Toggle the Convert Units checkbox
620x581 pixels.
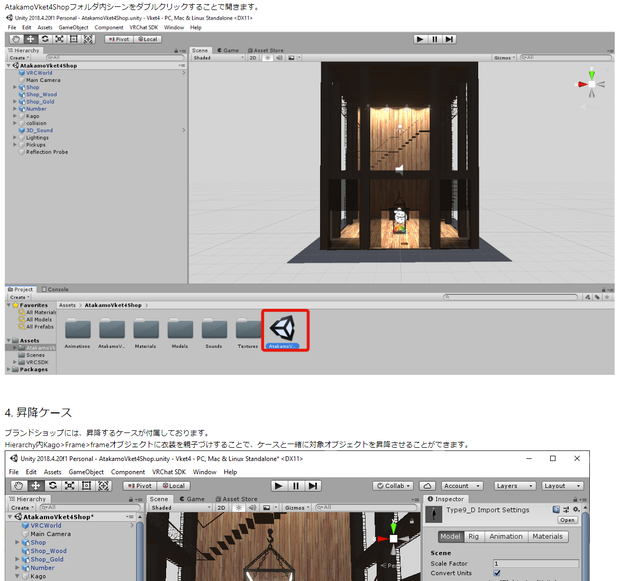coord(497,573)
